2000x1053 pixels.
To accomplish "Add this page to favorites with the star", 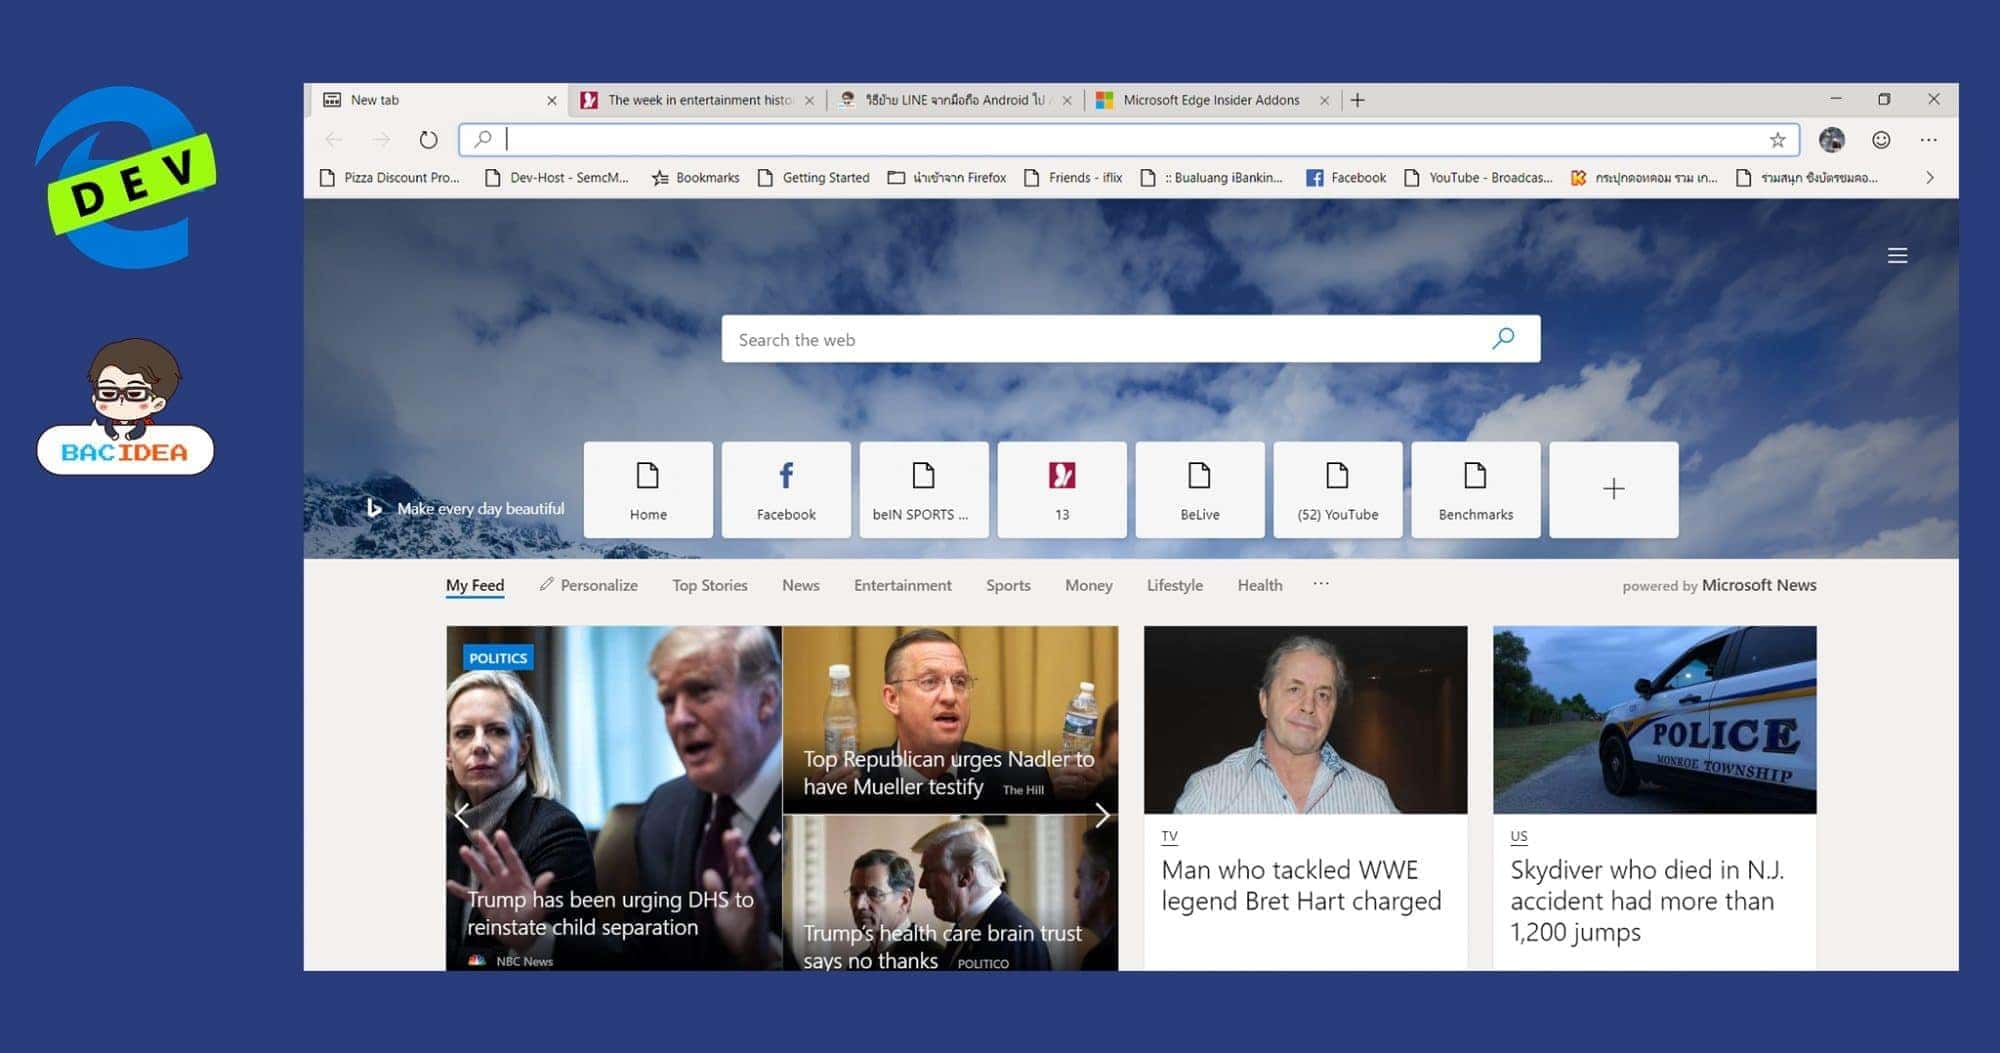I will pyautogui.click(x=1777, y=140).
